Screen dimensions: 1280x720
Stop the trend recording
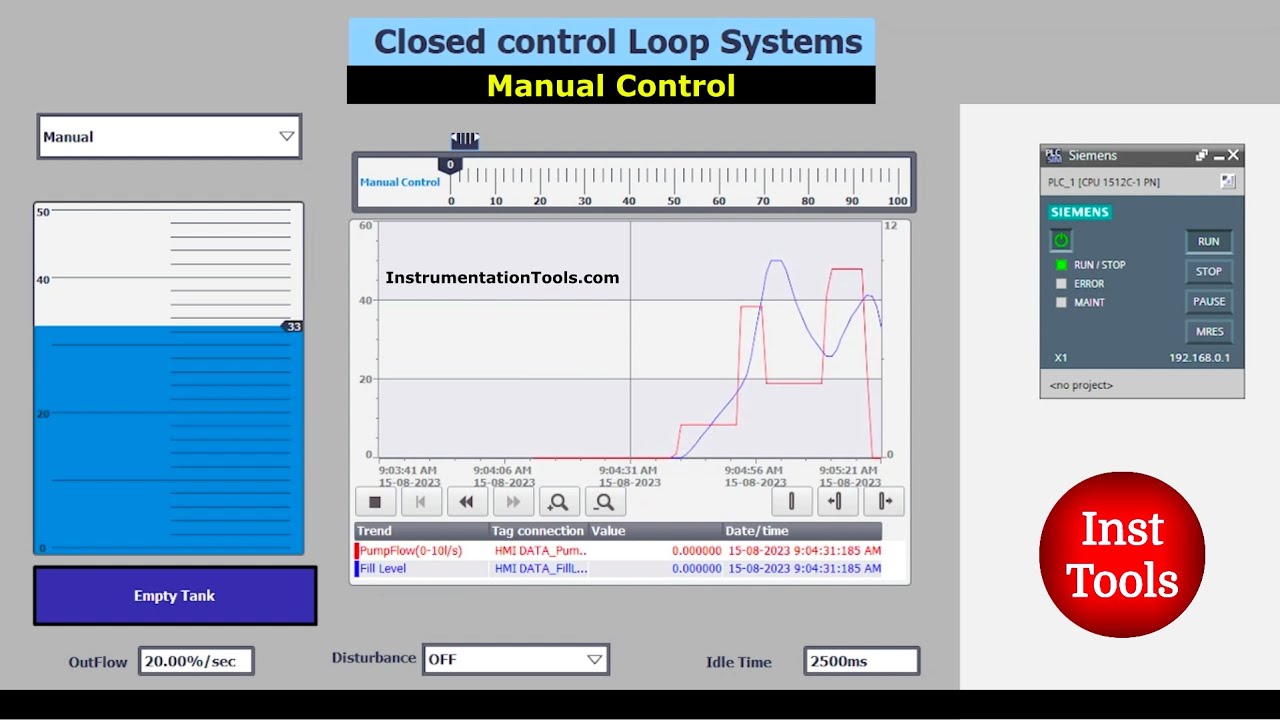375,501
